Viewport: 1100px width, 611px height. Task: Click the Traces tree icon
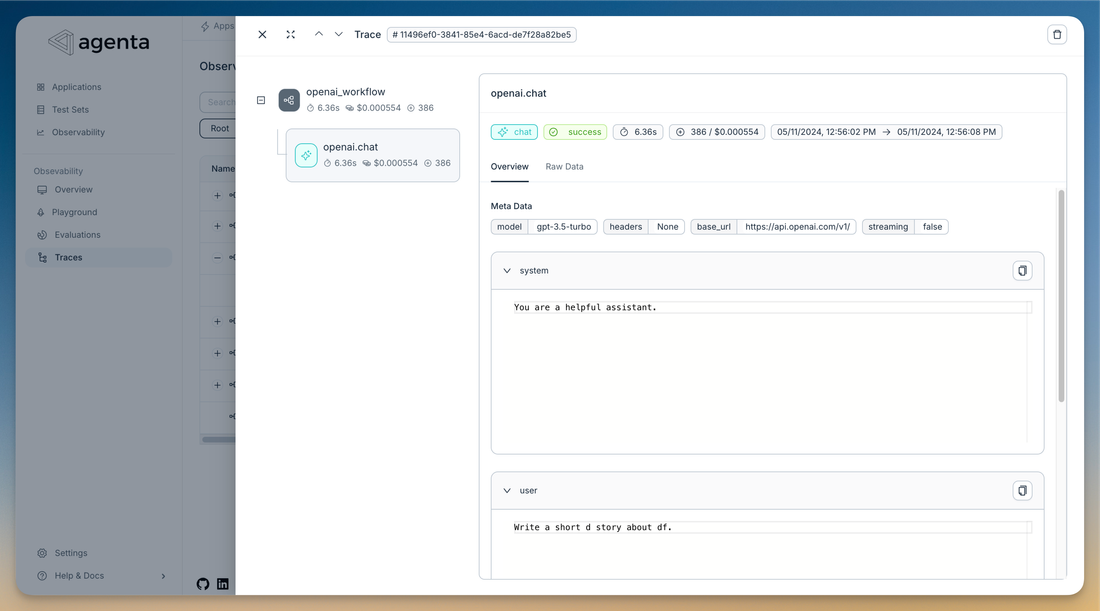pos(43,257)
